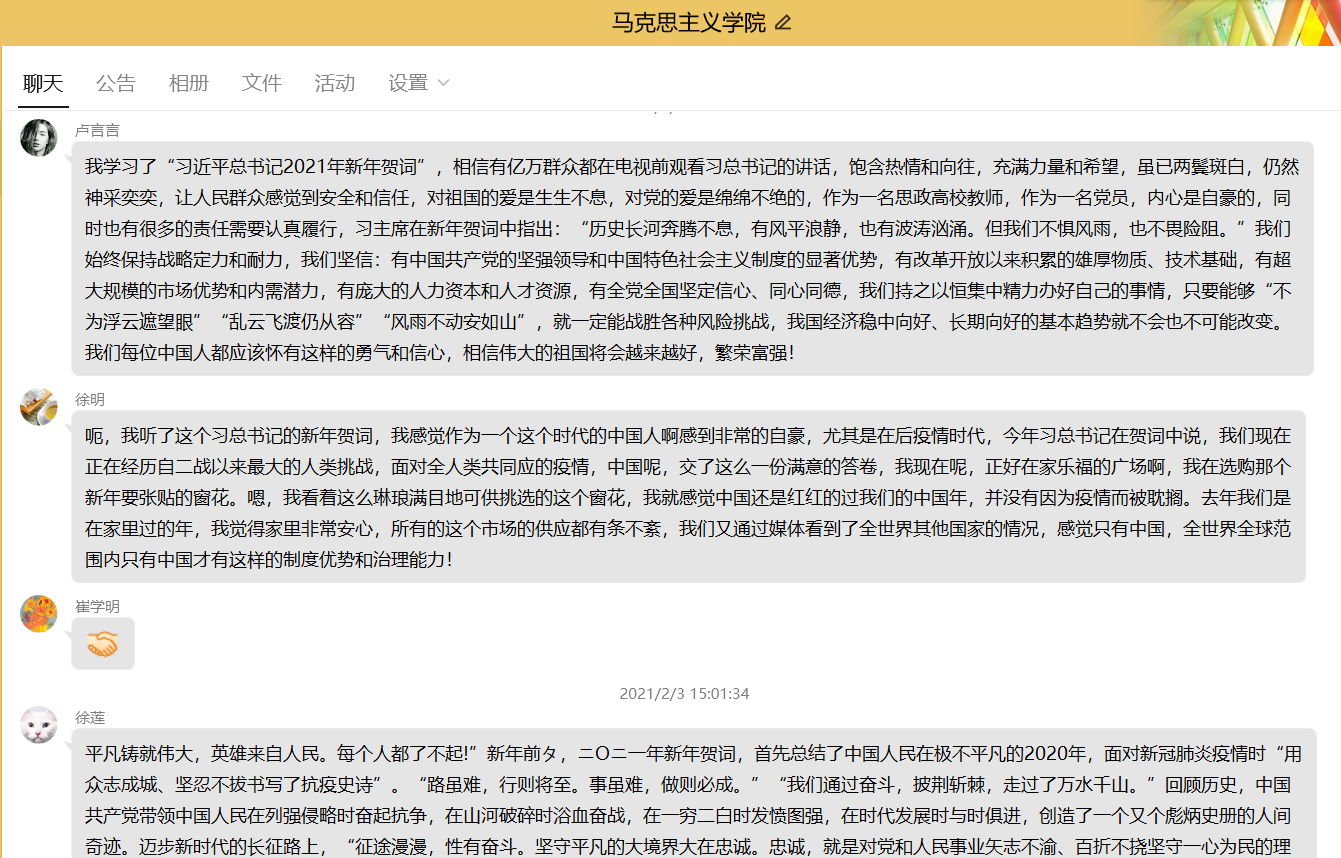Viewport: 1341px width, 858px height.
Task: Click sender name 卢言言
Action: 97,130
